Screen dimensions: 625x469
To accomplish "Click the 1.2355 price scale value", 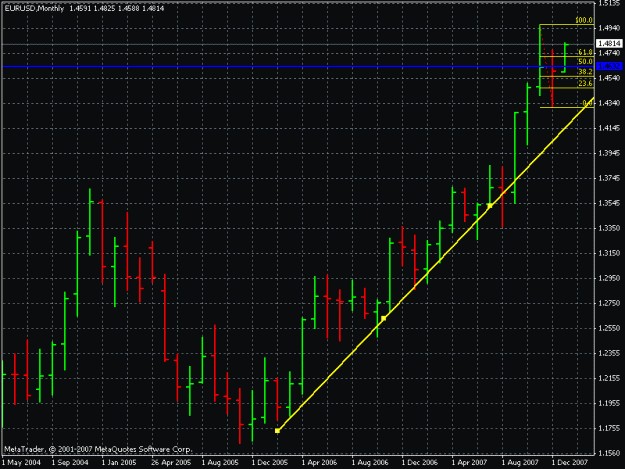I will pos(609,353).
